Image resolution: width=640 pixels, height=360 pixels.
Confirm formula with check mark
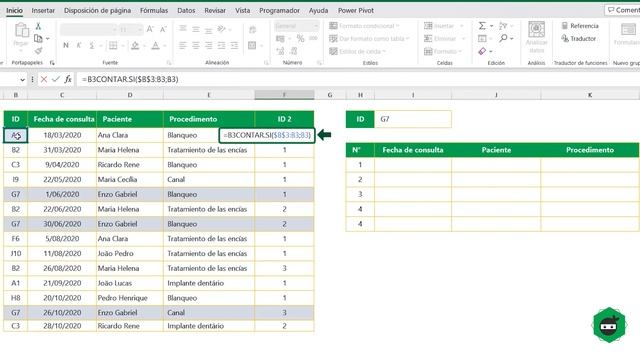pyautogui.click(x=56, y=79)
